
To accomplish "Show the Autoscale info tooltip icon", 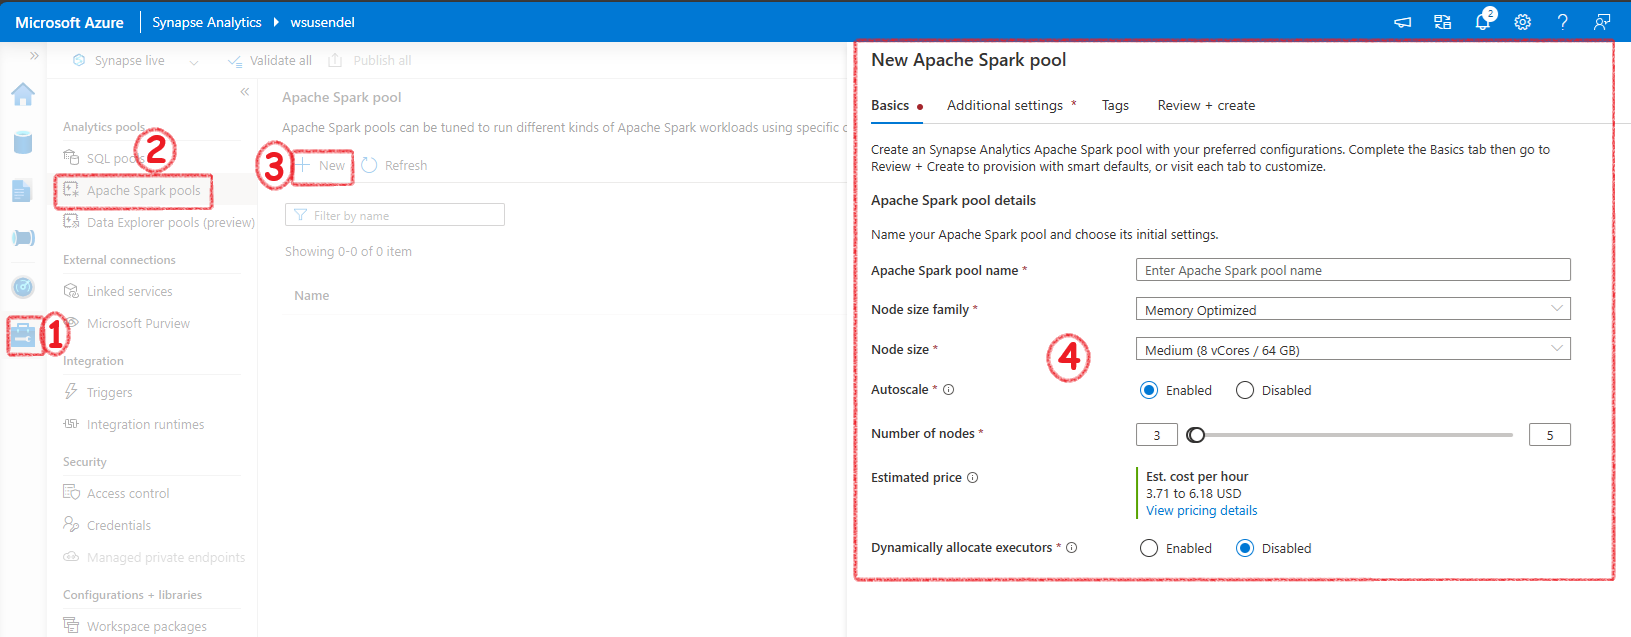I will pos(949,390).
